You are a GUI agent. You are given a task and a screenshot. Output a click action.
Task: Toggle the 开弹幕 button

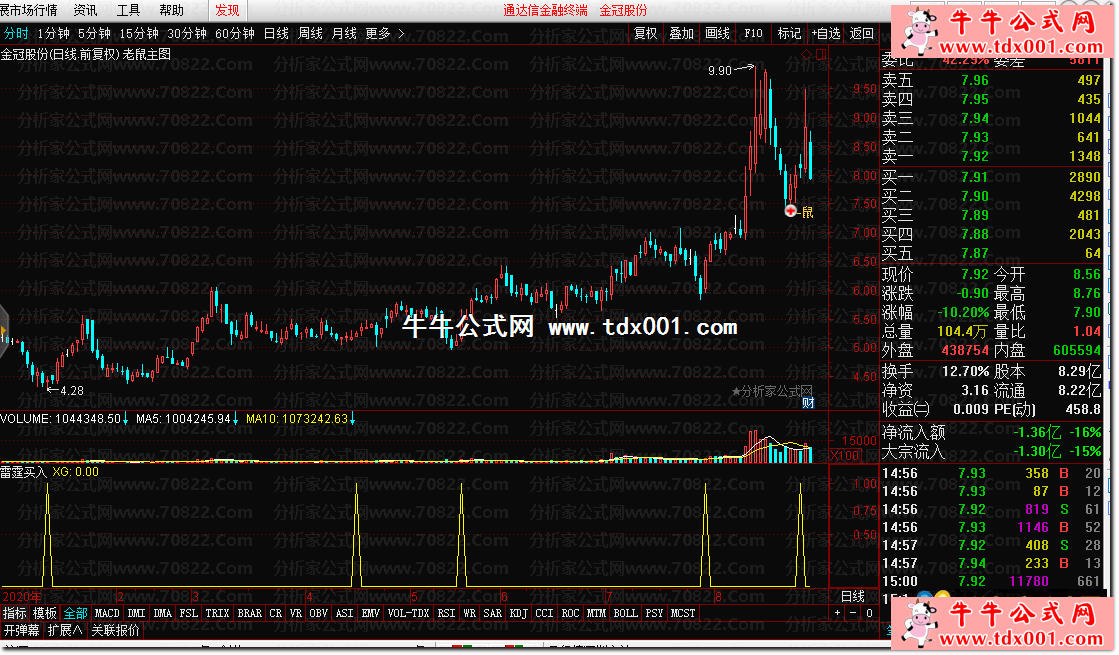[x=22, y=630]
